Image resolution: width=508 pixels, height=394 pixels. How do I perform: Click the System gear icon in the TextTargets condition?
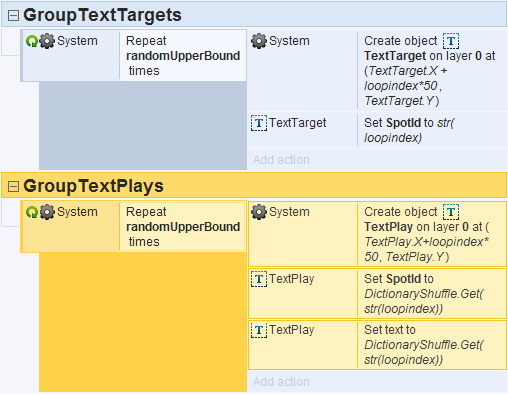tap(47, 41)
